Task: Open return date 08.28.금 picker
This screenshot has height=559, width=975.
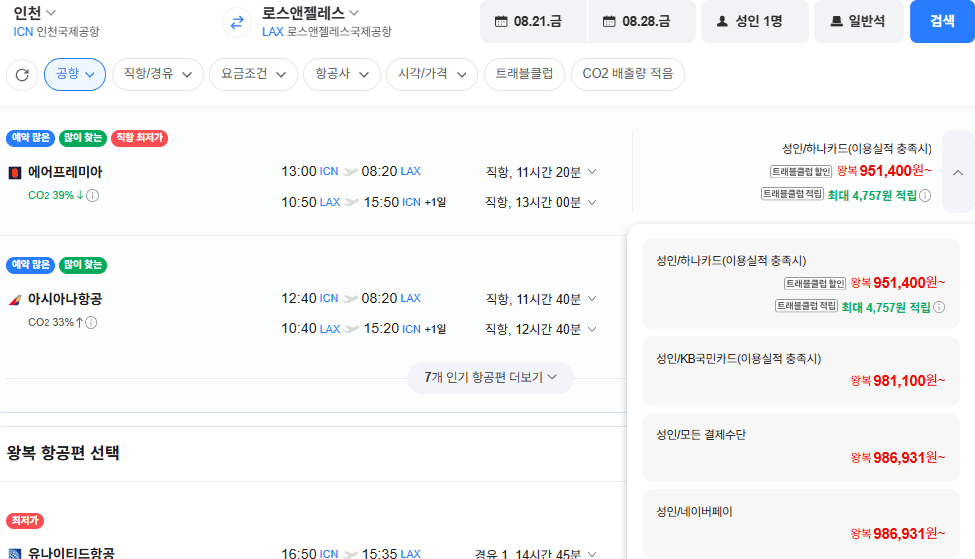Action: [642, 22]
